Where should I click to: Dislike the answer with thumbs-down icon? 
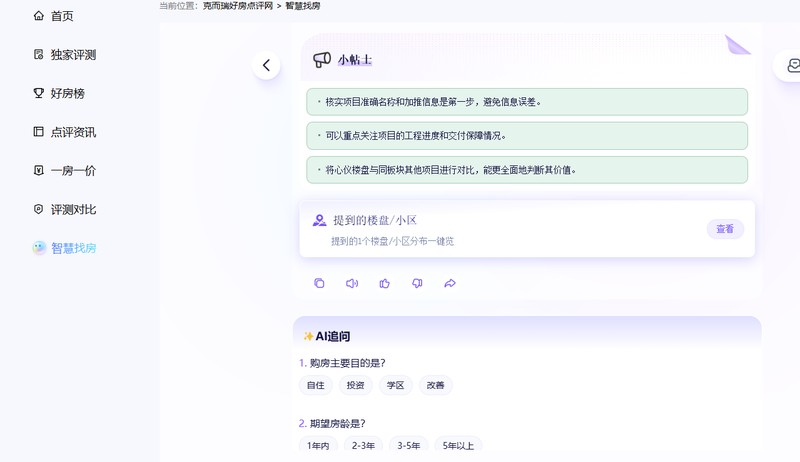[x=417, y=283]
